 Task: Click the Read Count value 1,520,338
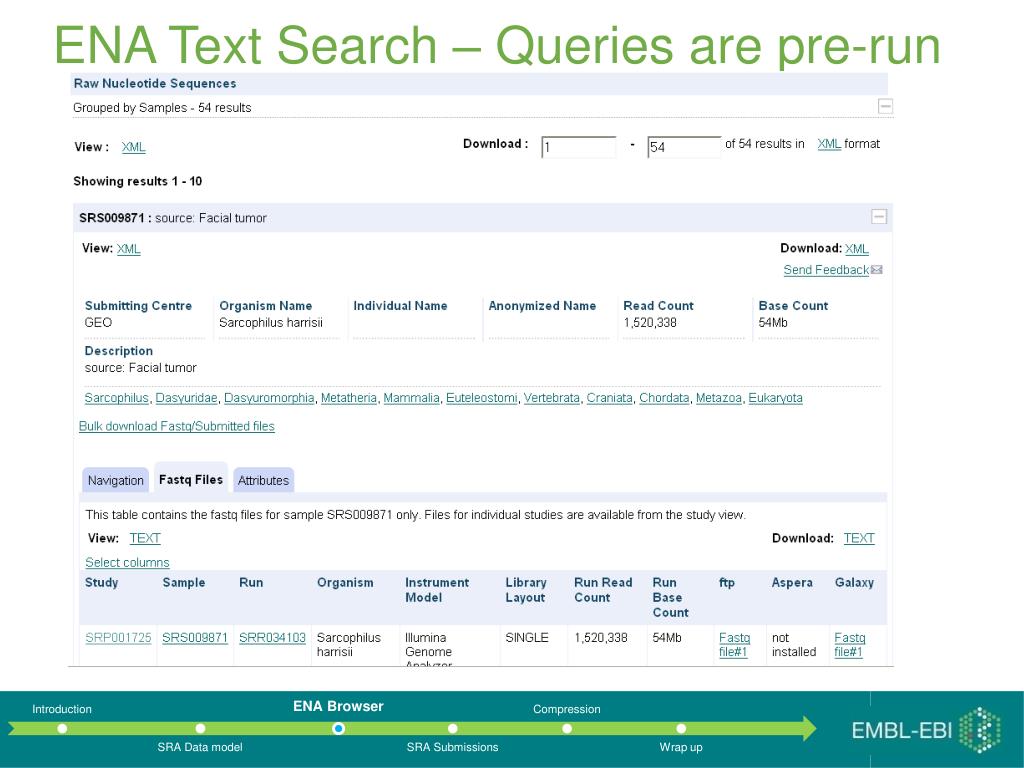(650, 323)
